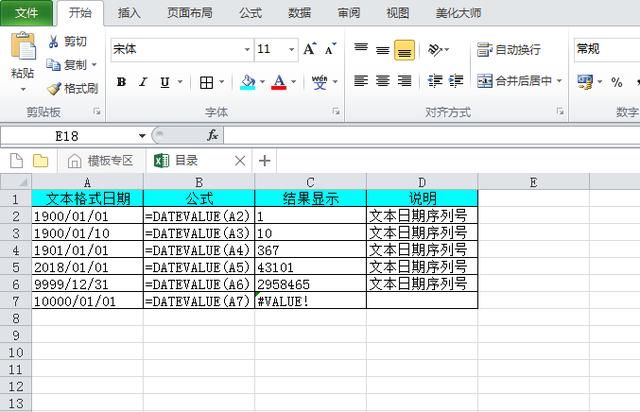The width and height of the screenshot is (640, 412).
Task: Apply the red font color
Action: [279, 82]
